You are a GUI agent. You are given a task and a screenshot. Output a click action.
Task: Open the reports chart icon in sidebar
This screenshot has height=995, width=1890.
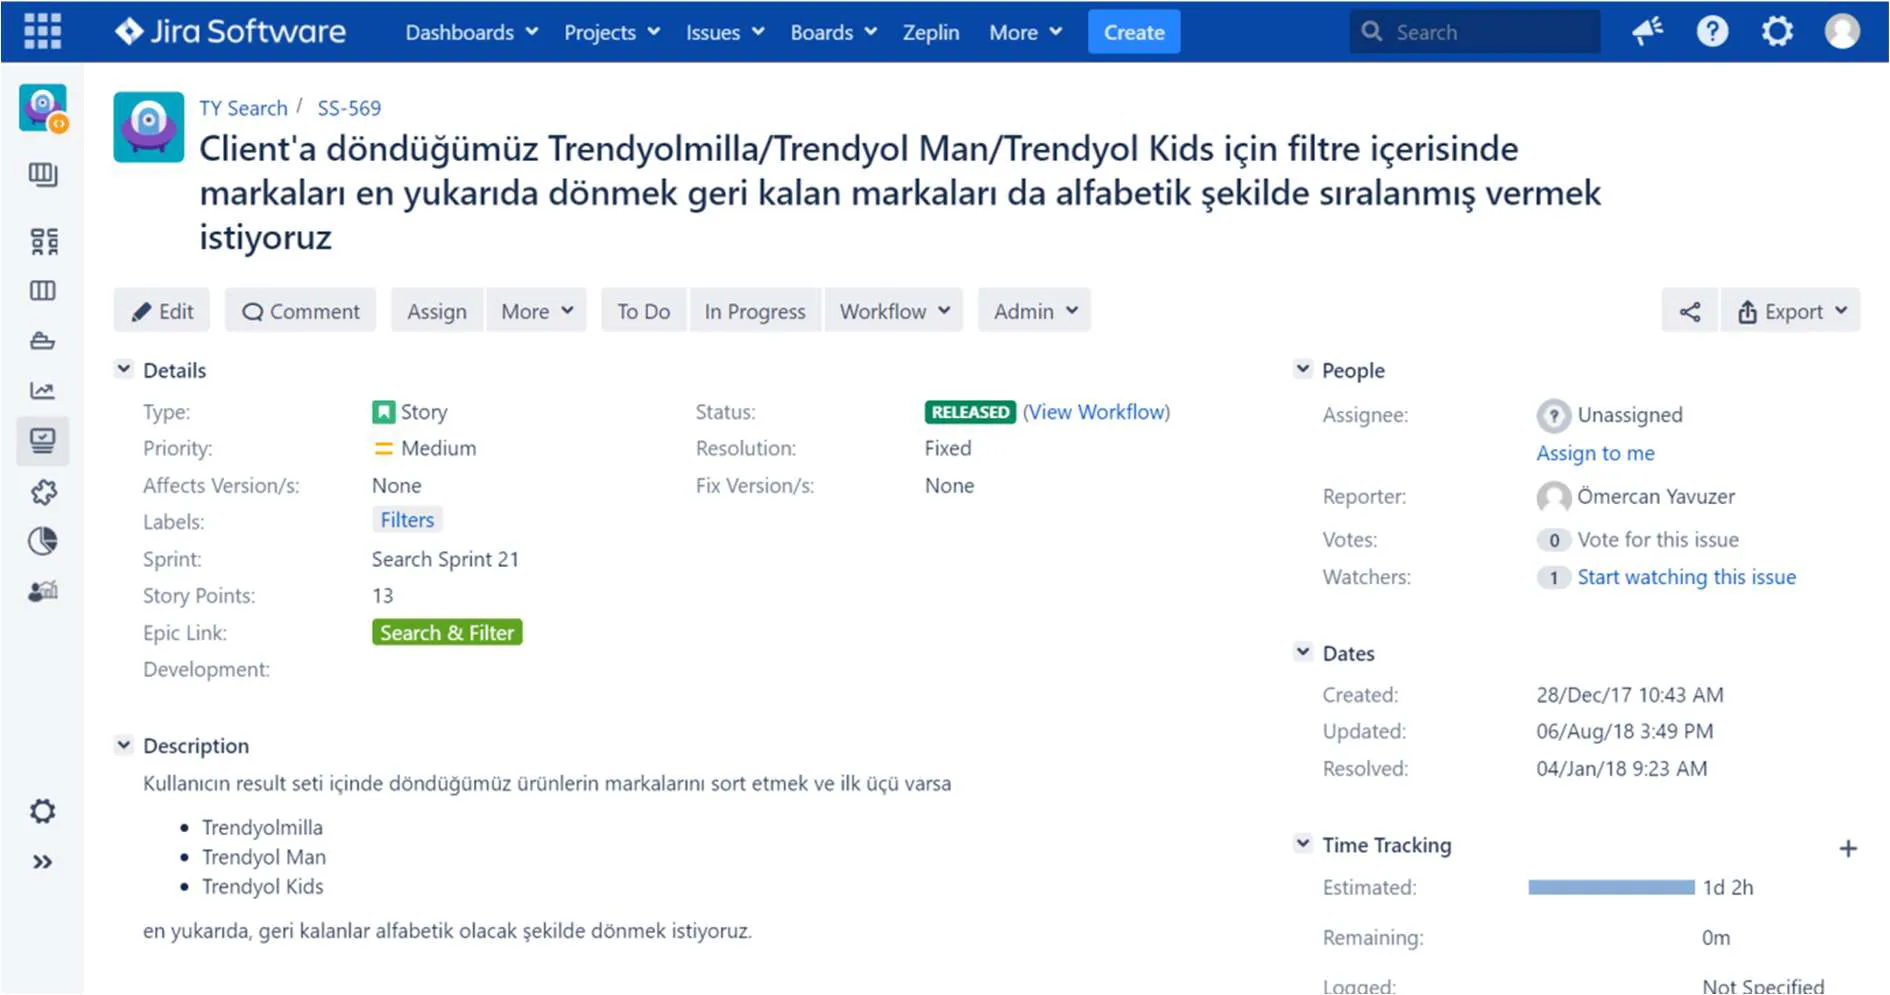tap(43, 391)
